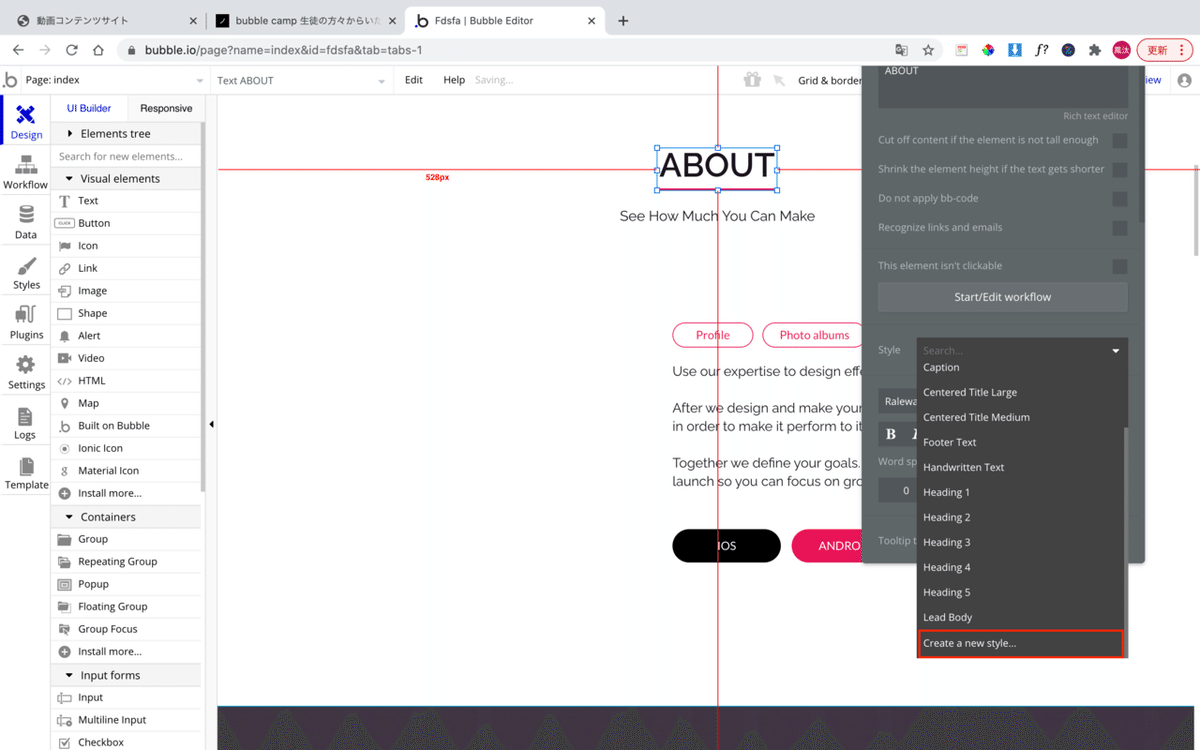Click the gift icon in top toolbar
Viewport: 1200px width, 750px height.
pyautogui.click(x=752, y=80)
